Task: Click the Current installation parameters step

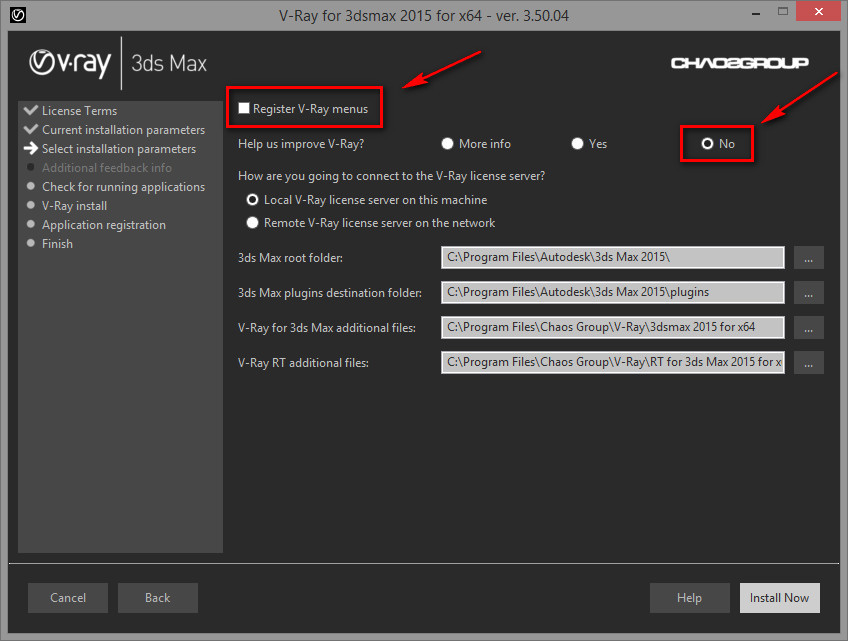Action: point(123,130)
